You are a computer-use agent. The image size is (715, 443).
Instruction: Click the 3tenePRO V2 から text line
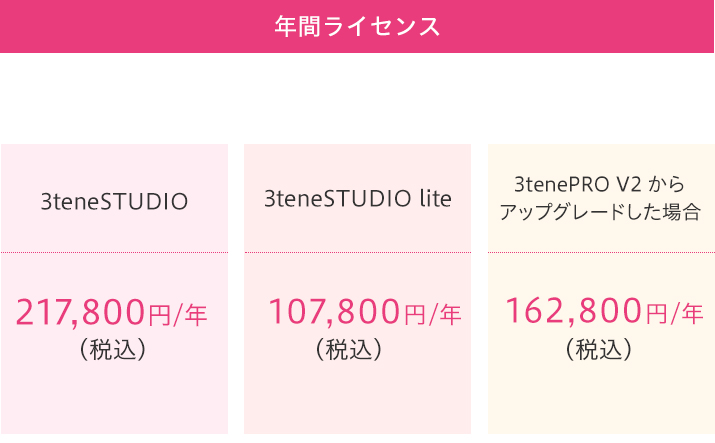[x=600, y=184]
